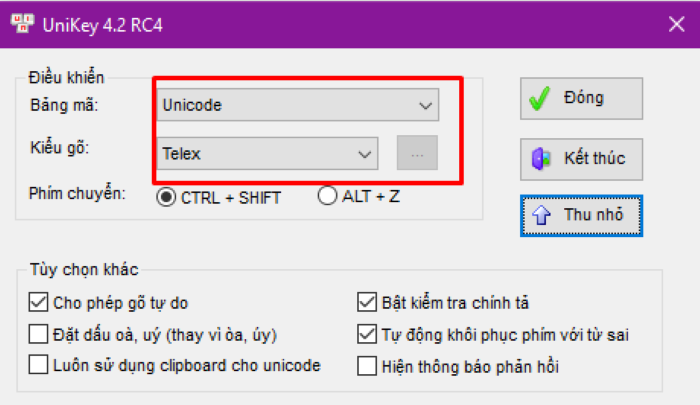Disable Bật kiểm tra chính tả
Image resolution: width=700 pixels, height=405 pixels.
click(367, 301)
